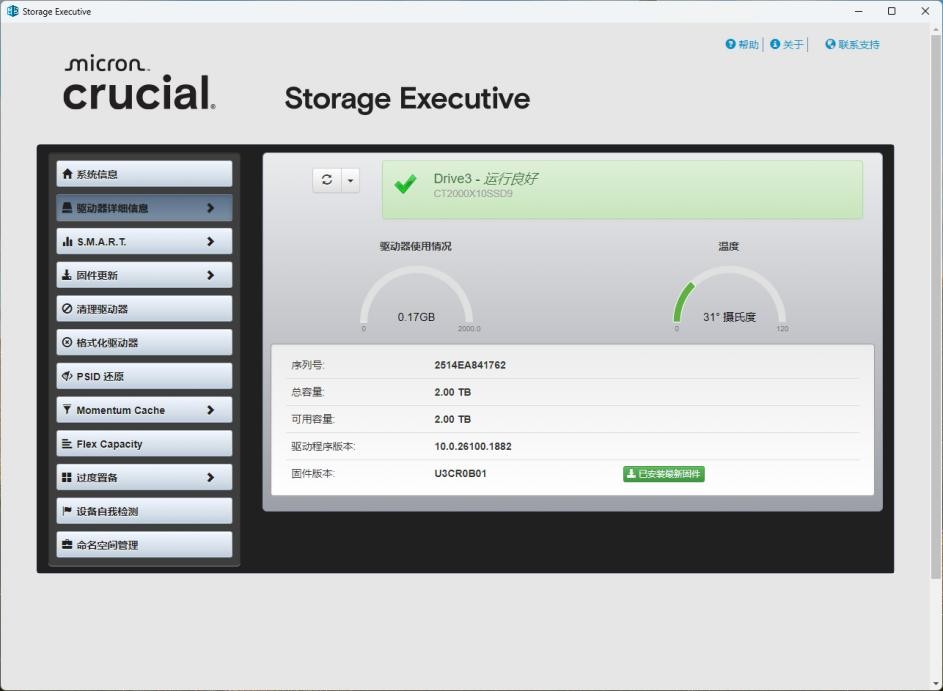Click the 序列号 label
The height and width of the screenshot is (691, 943).
click(x=307, y=365)
